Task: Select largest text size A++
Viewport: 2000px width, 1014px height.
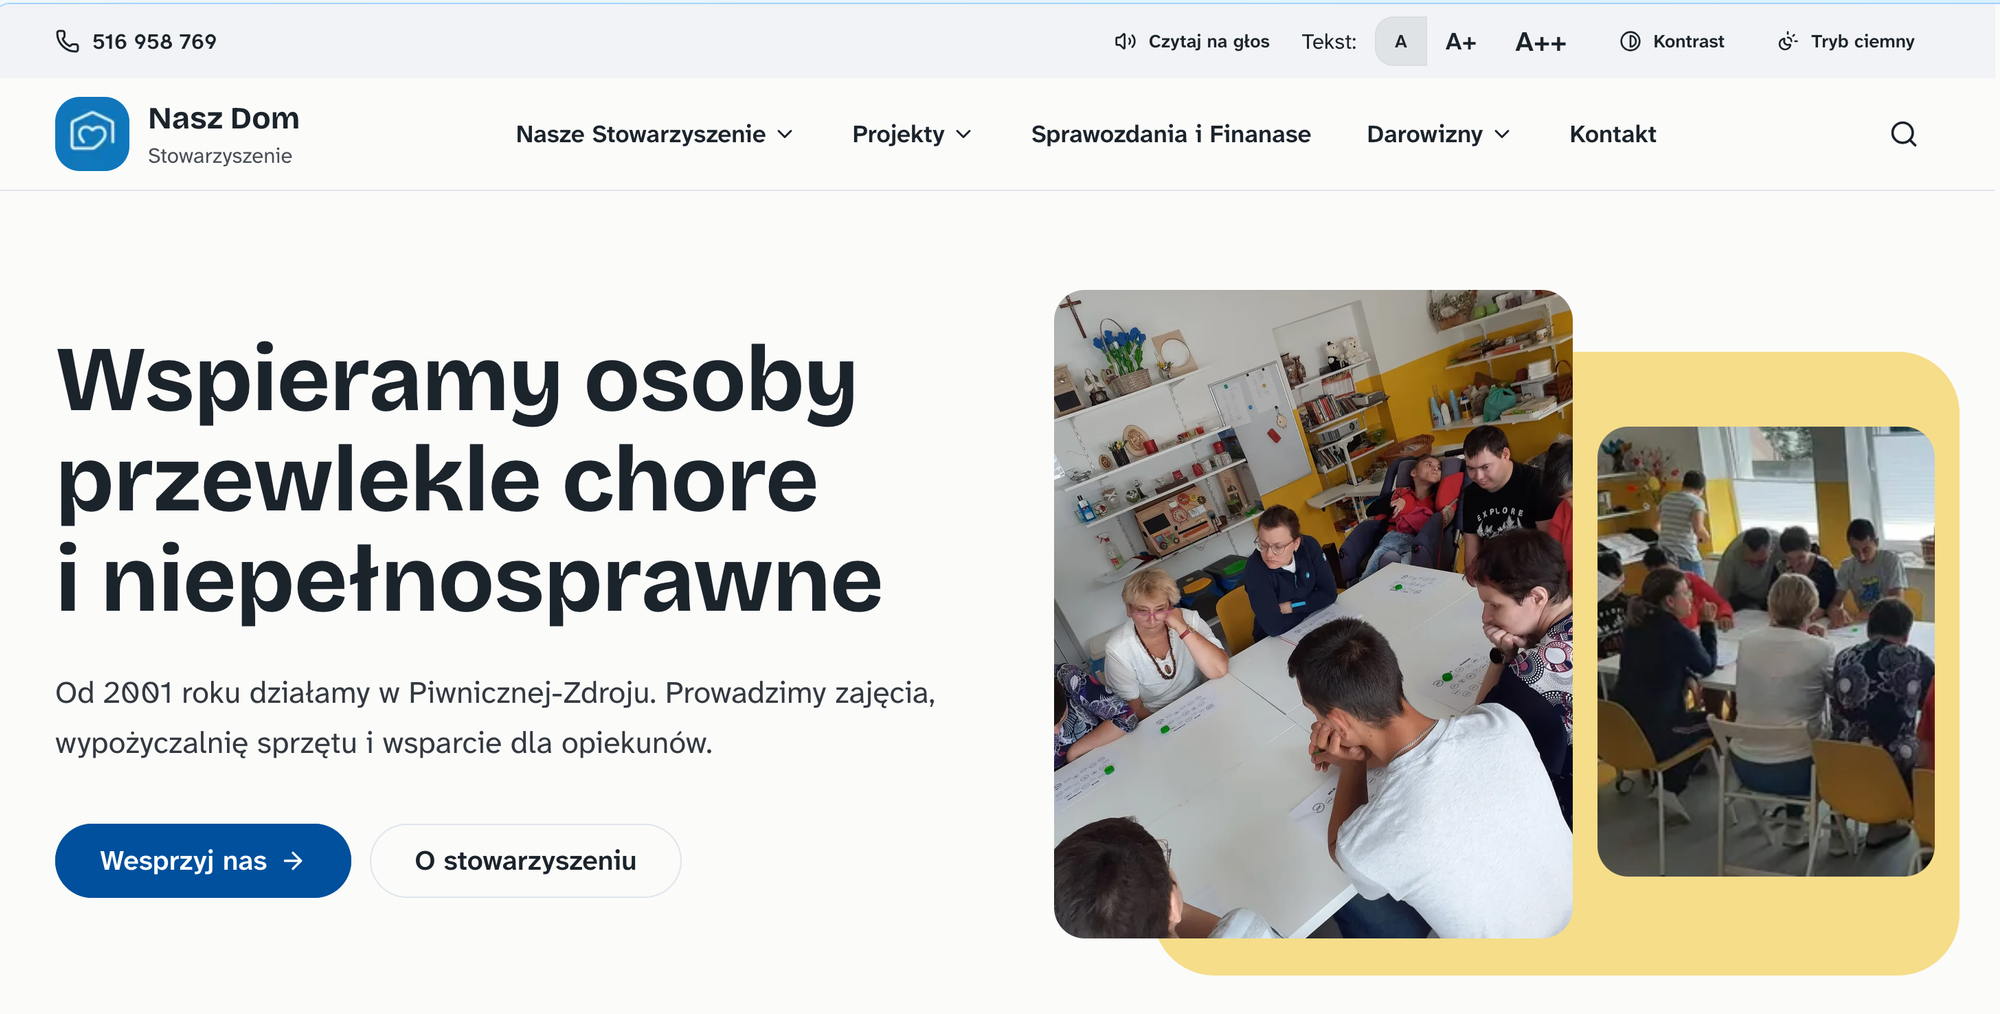Action: tap(1541, 41)
